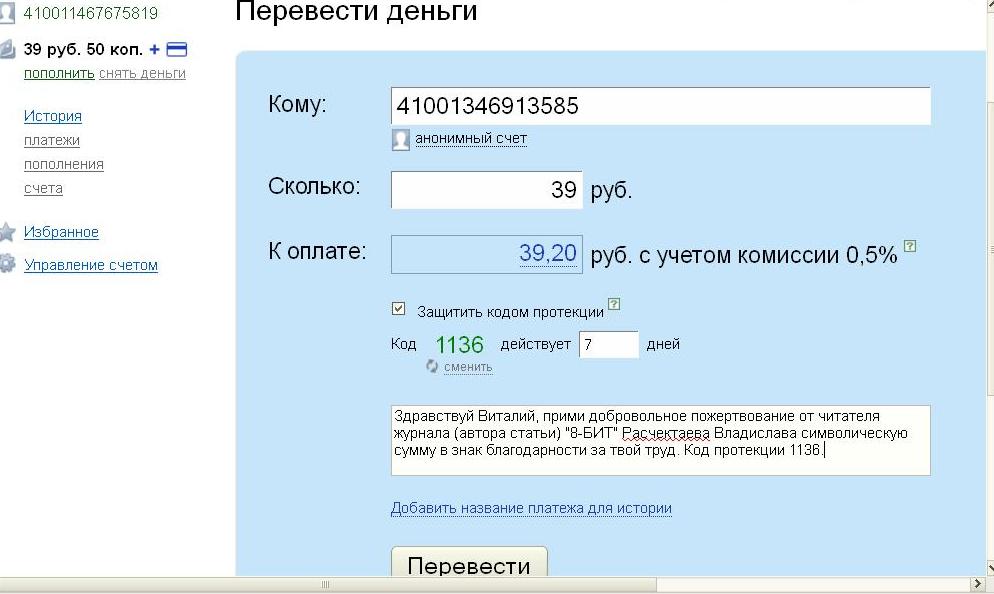Open the пополнить link
994x594 pixels.
pyautogui.click(x=59, y=74)
